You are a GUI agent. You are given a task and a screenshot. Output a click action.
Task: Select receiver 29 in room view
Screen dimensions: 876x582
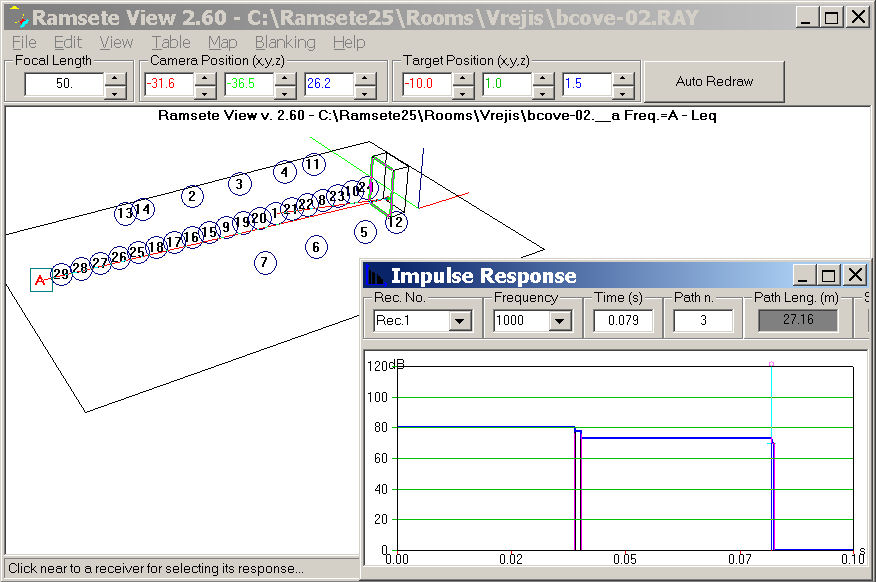click(x=61, y=274)
